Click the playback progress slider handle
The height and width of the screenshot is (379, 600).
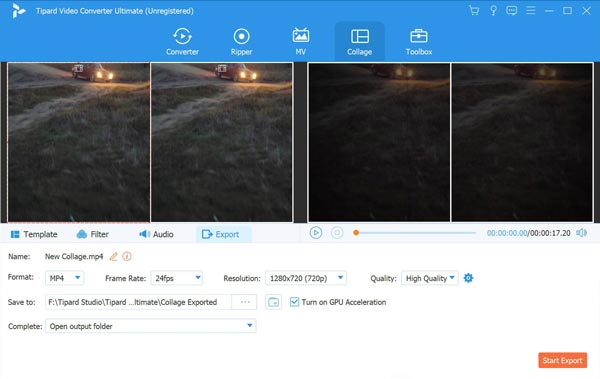[356, 233]
